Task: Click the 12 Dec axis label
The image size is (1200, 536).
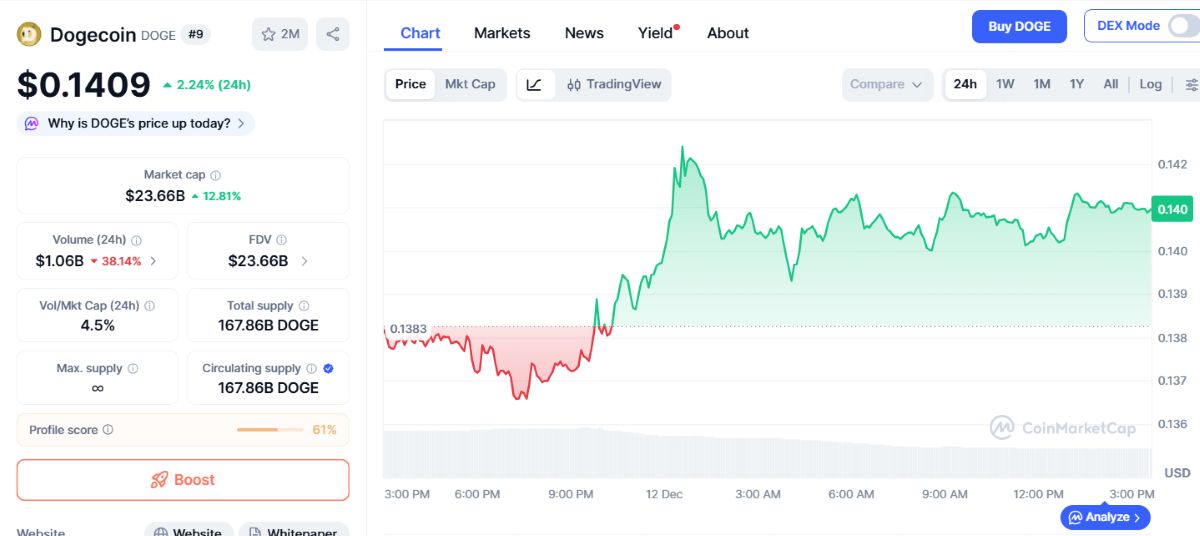Action: pyautogui.click(x=665, y=494)
